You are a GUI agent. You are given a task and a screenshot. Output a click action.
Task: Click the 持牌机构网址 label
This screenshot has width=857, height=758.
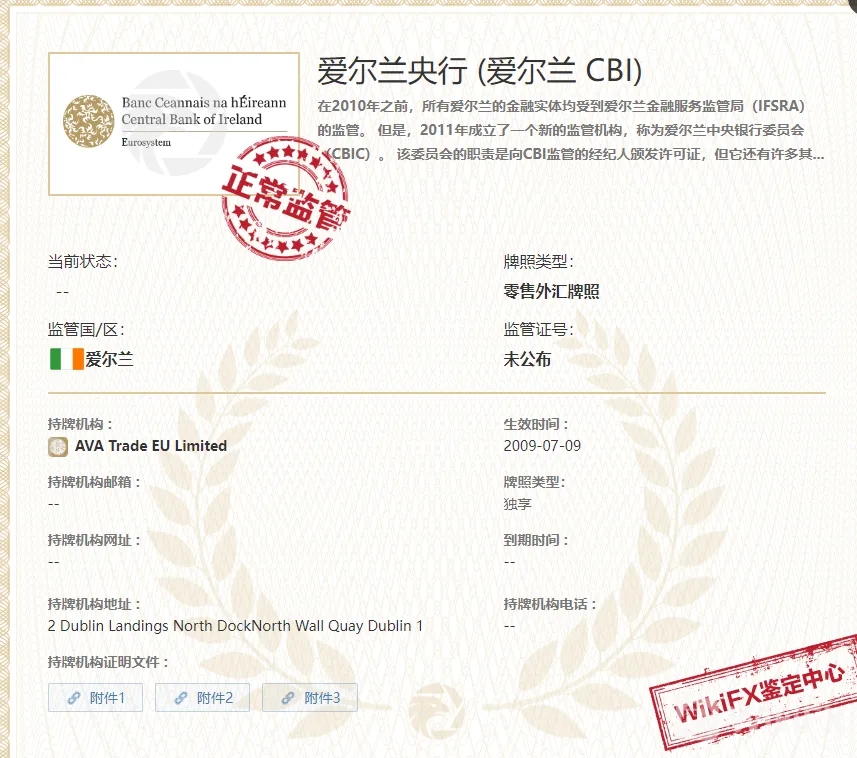pos(94,540)
